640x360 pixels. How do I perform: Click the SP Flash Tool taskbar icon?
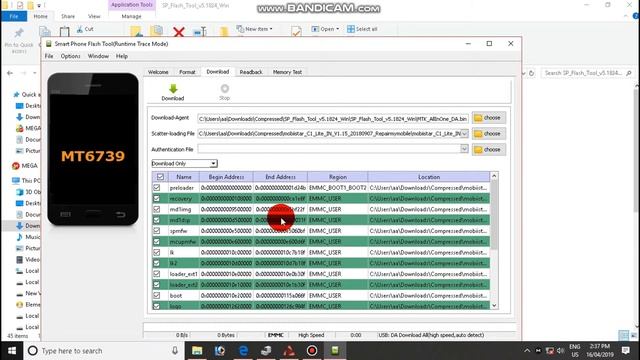[335, 351]
